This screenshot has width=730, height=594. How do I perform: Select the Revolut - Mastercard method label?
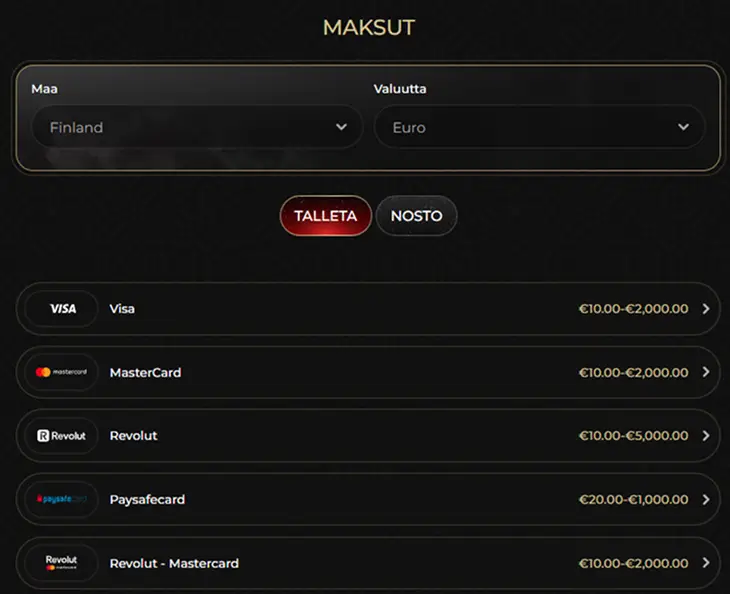coord(174,563)
